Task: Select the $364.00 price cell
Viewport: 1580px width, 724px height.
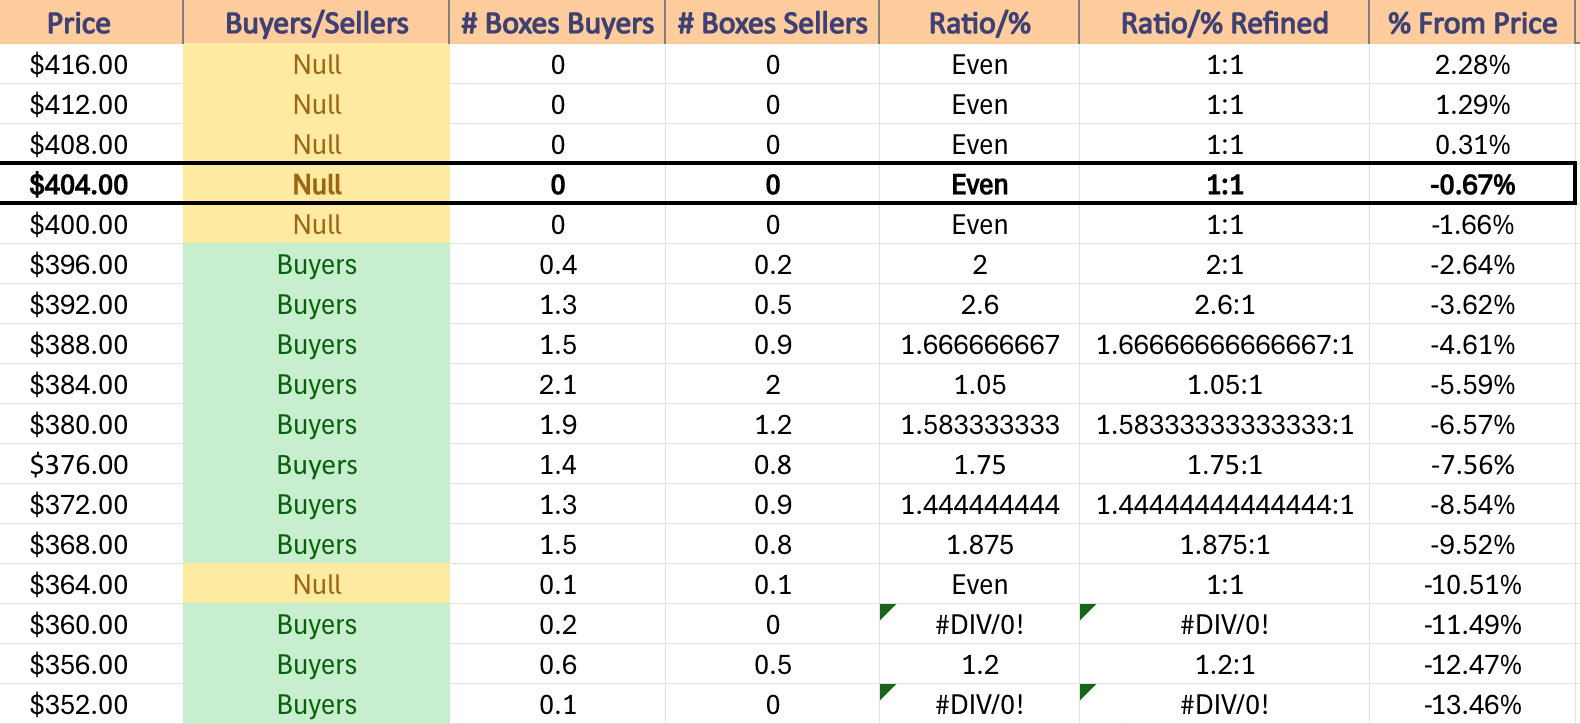Action: (x=91, y=585)
